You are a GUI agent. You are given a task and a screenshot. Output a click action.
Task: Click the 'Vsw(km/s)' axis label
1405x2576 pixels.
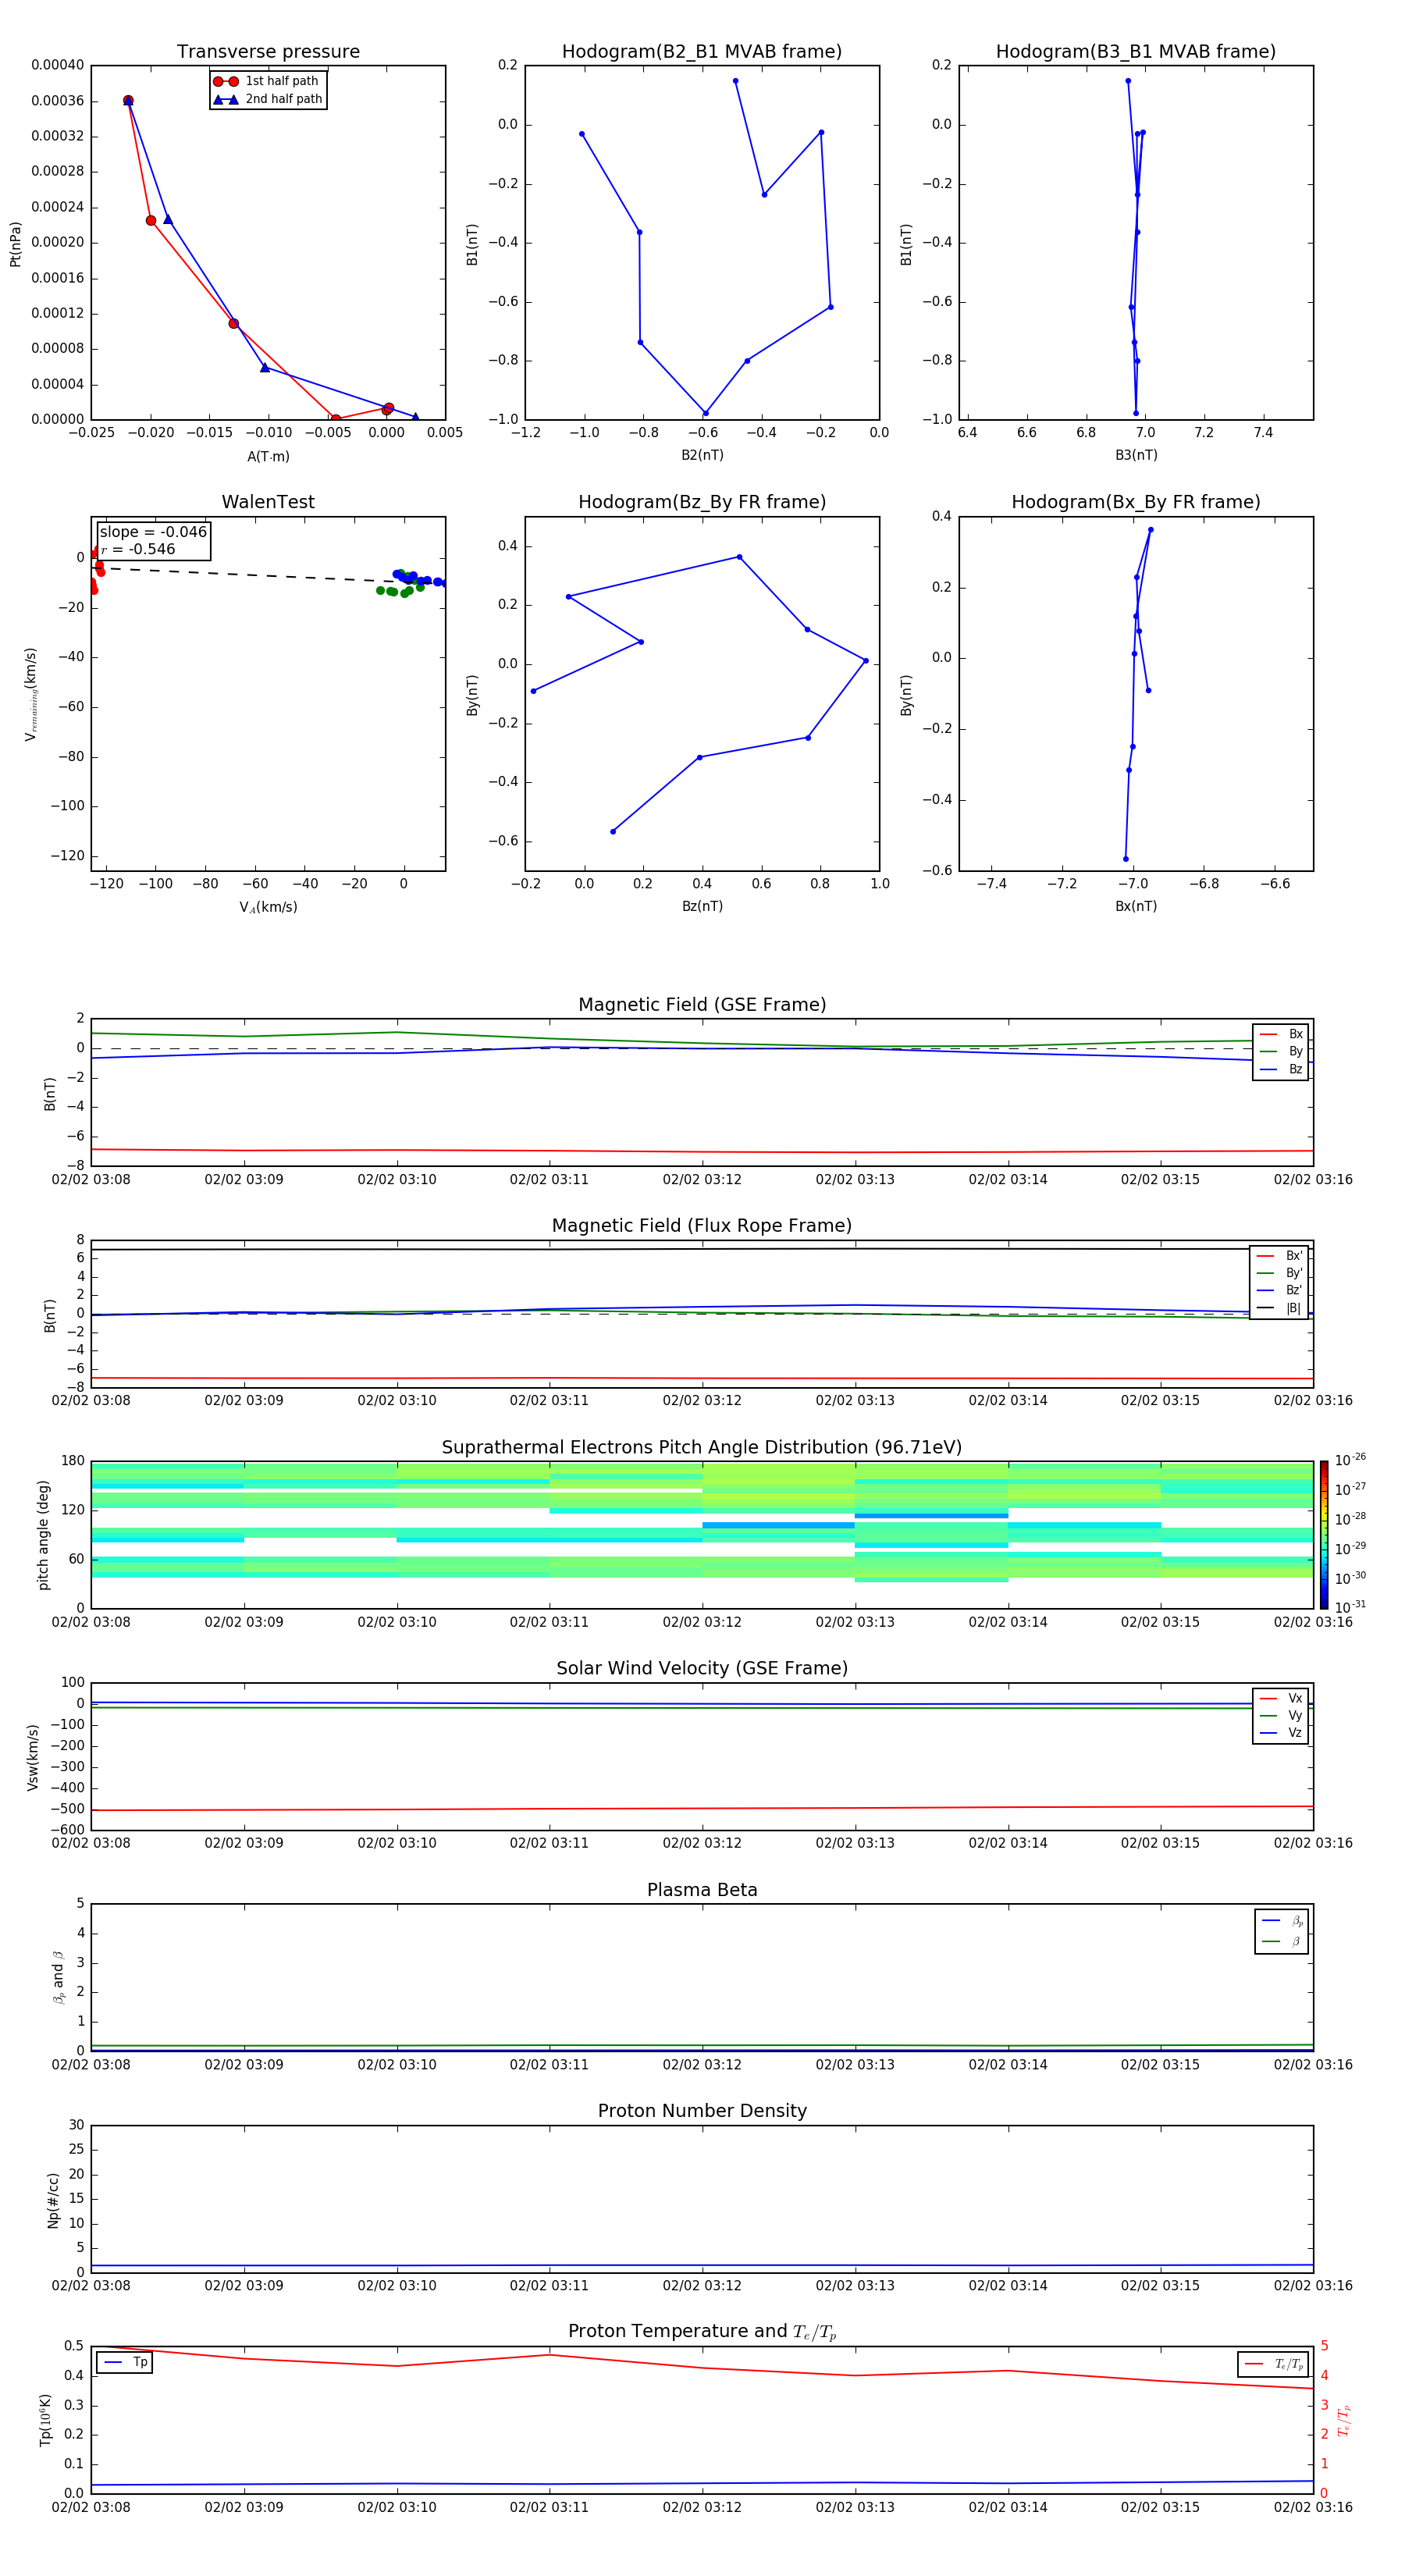(x=32, y=1757)
